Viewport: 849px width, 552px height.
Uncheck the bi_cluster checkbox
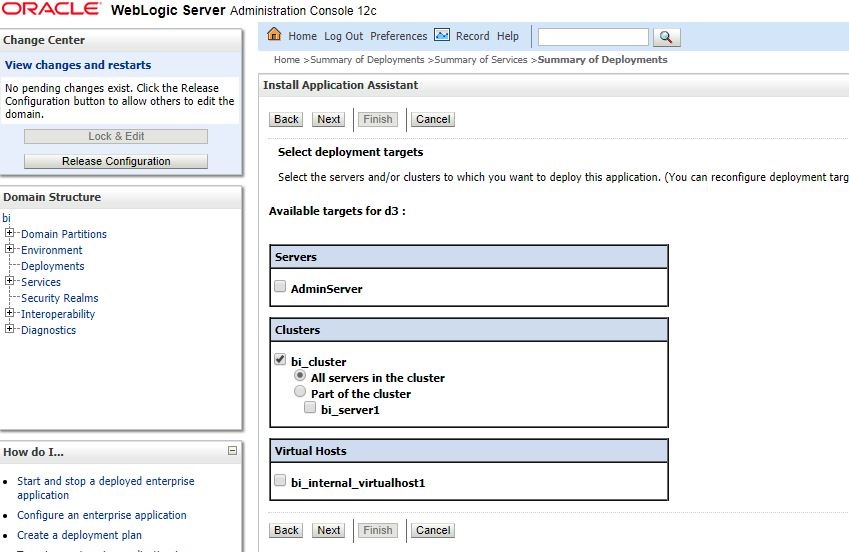click(x=280, y=359)
